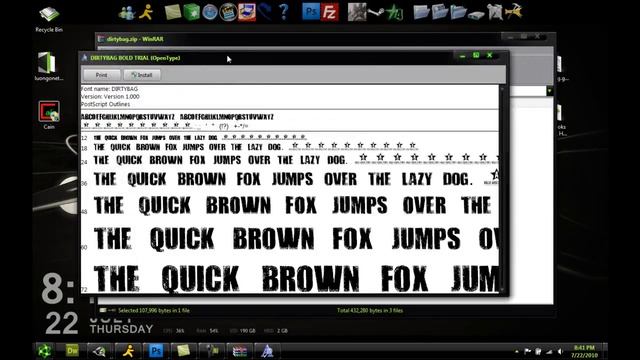Open the trash bin icon in the top dock
This screenshot has height=360, width=640.
(x=495, y=12)
